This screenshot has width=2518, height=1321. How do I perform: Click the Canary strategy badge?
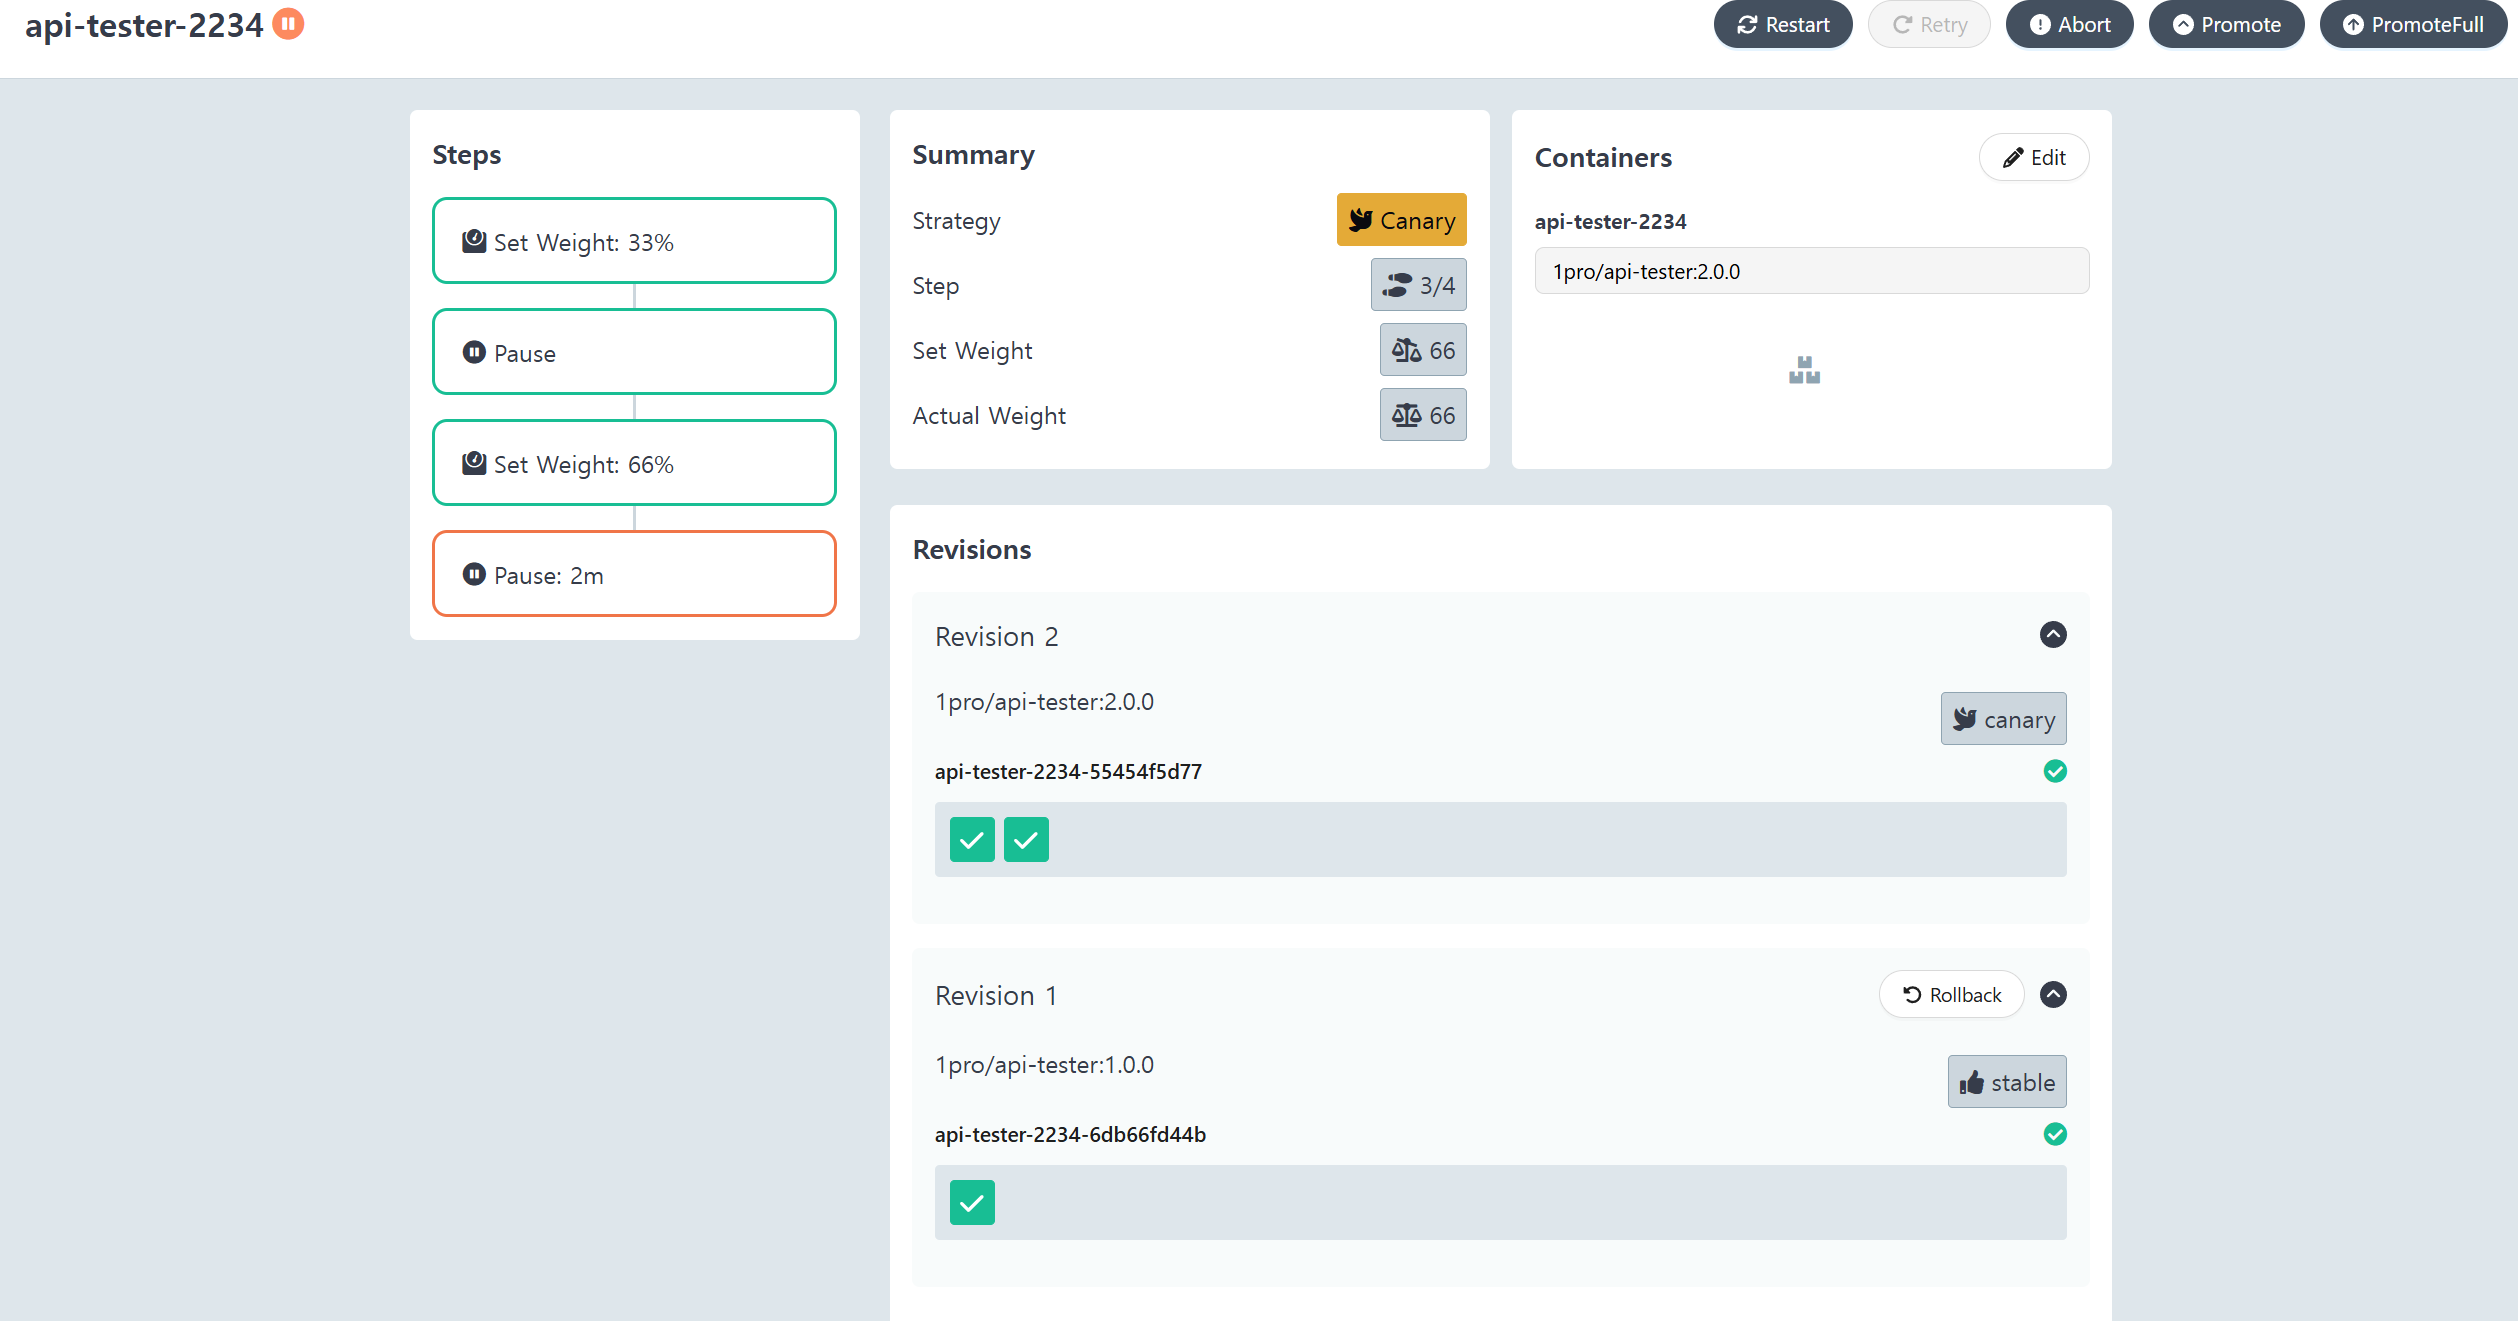click(1401, 220)
